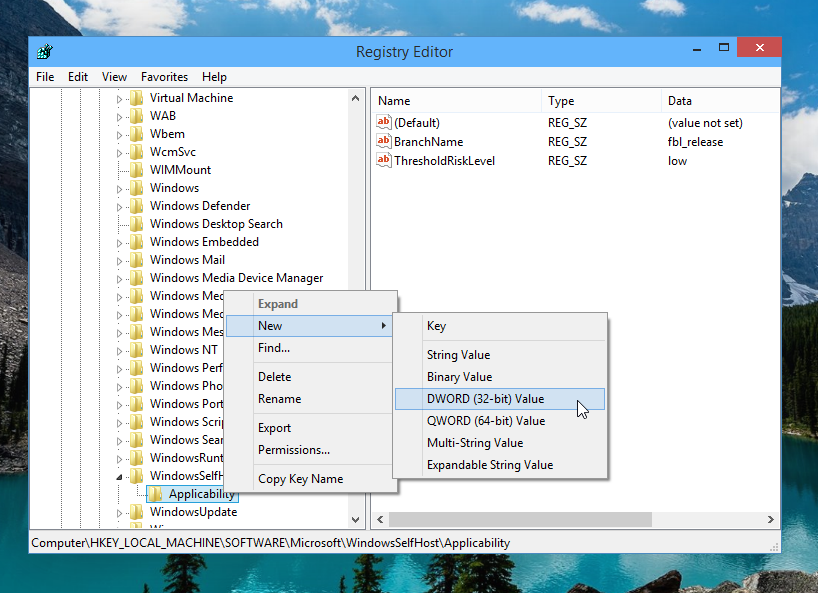Screen dimensions: 818x593
Task: Select Copy Key Name
Action: pos(309,479)
